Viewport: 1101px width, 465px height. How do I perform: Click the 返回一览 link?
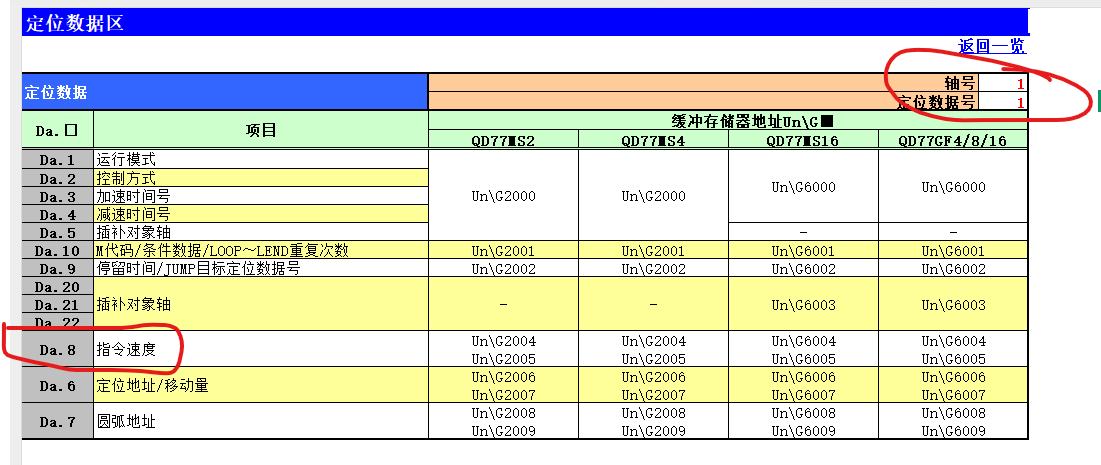coord(991,46)
